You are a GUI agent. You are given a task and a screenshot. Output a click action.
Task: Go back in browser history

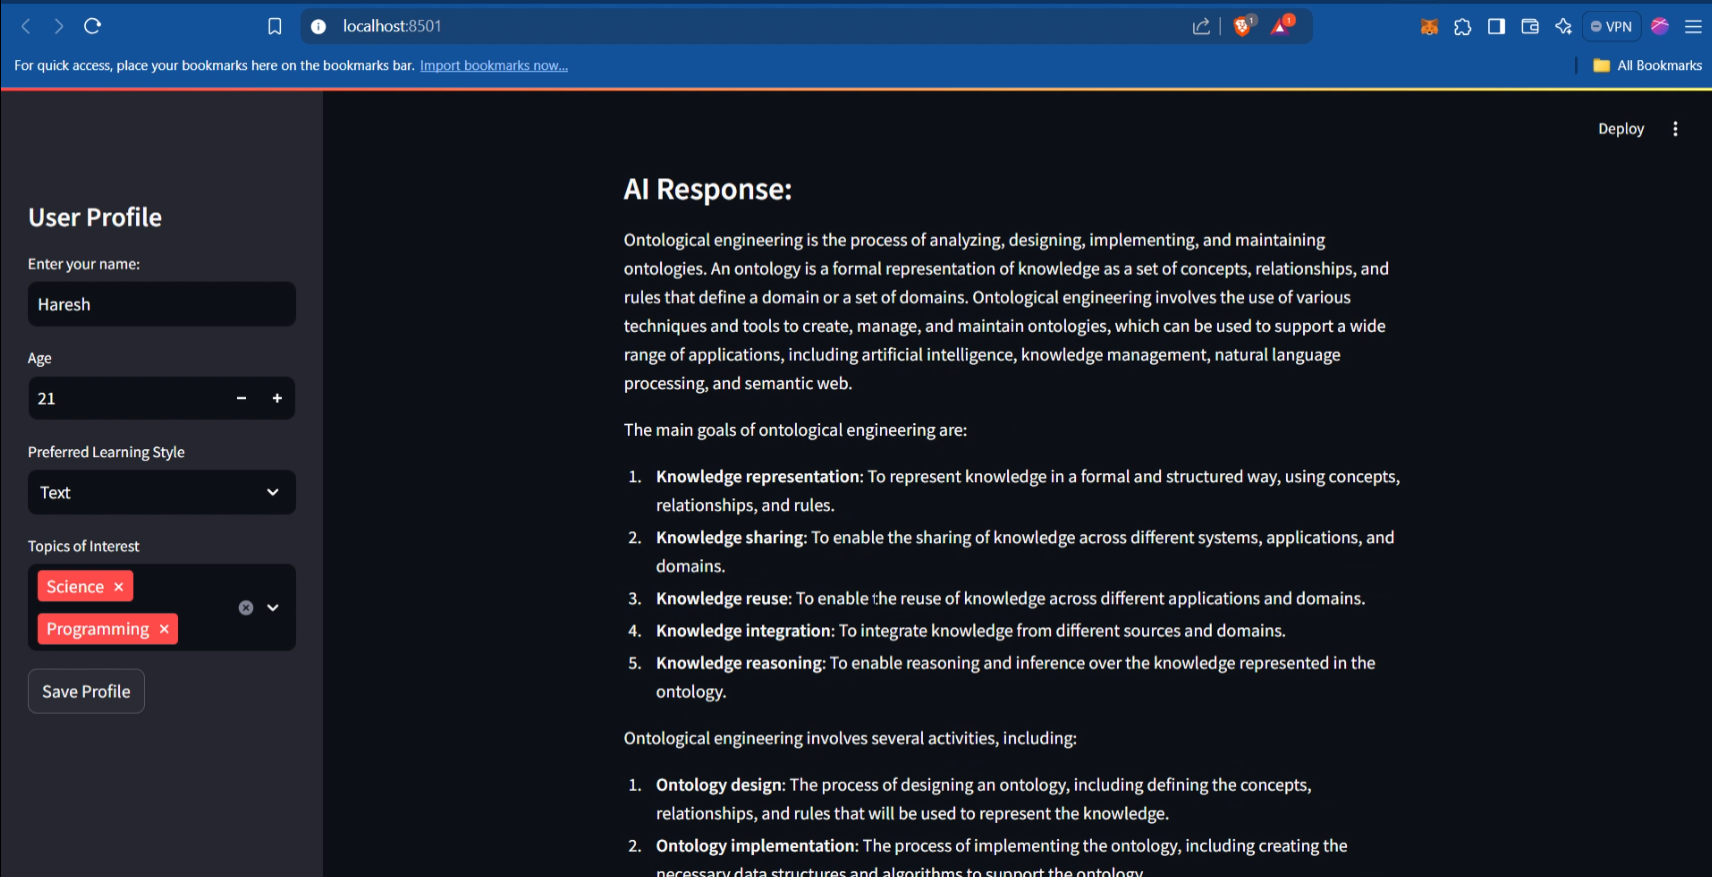(26, 26)
